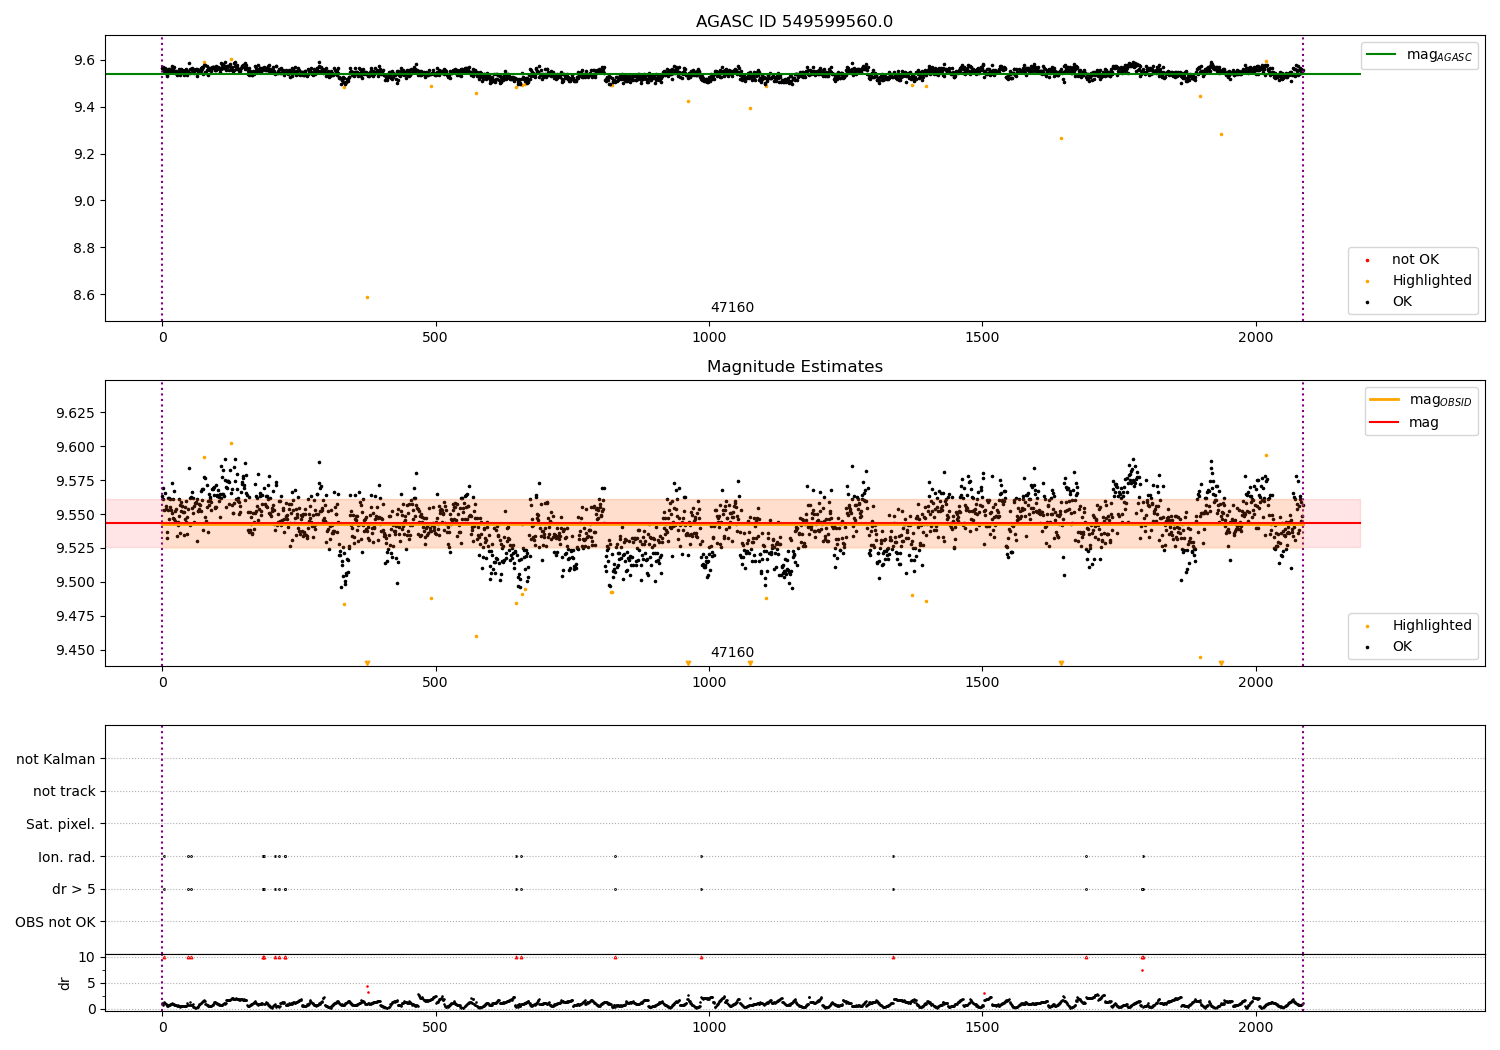Click the orange outlier point near magnitude 8.6
Screen dimensions: 1500x1050
367,297
